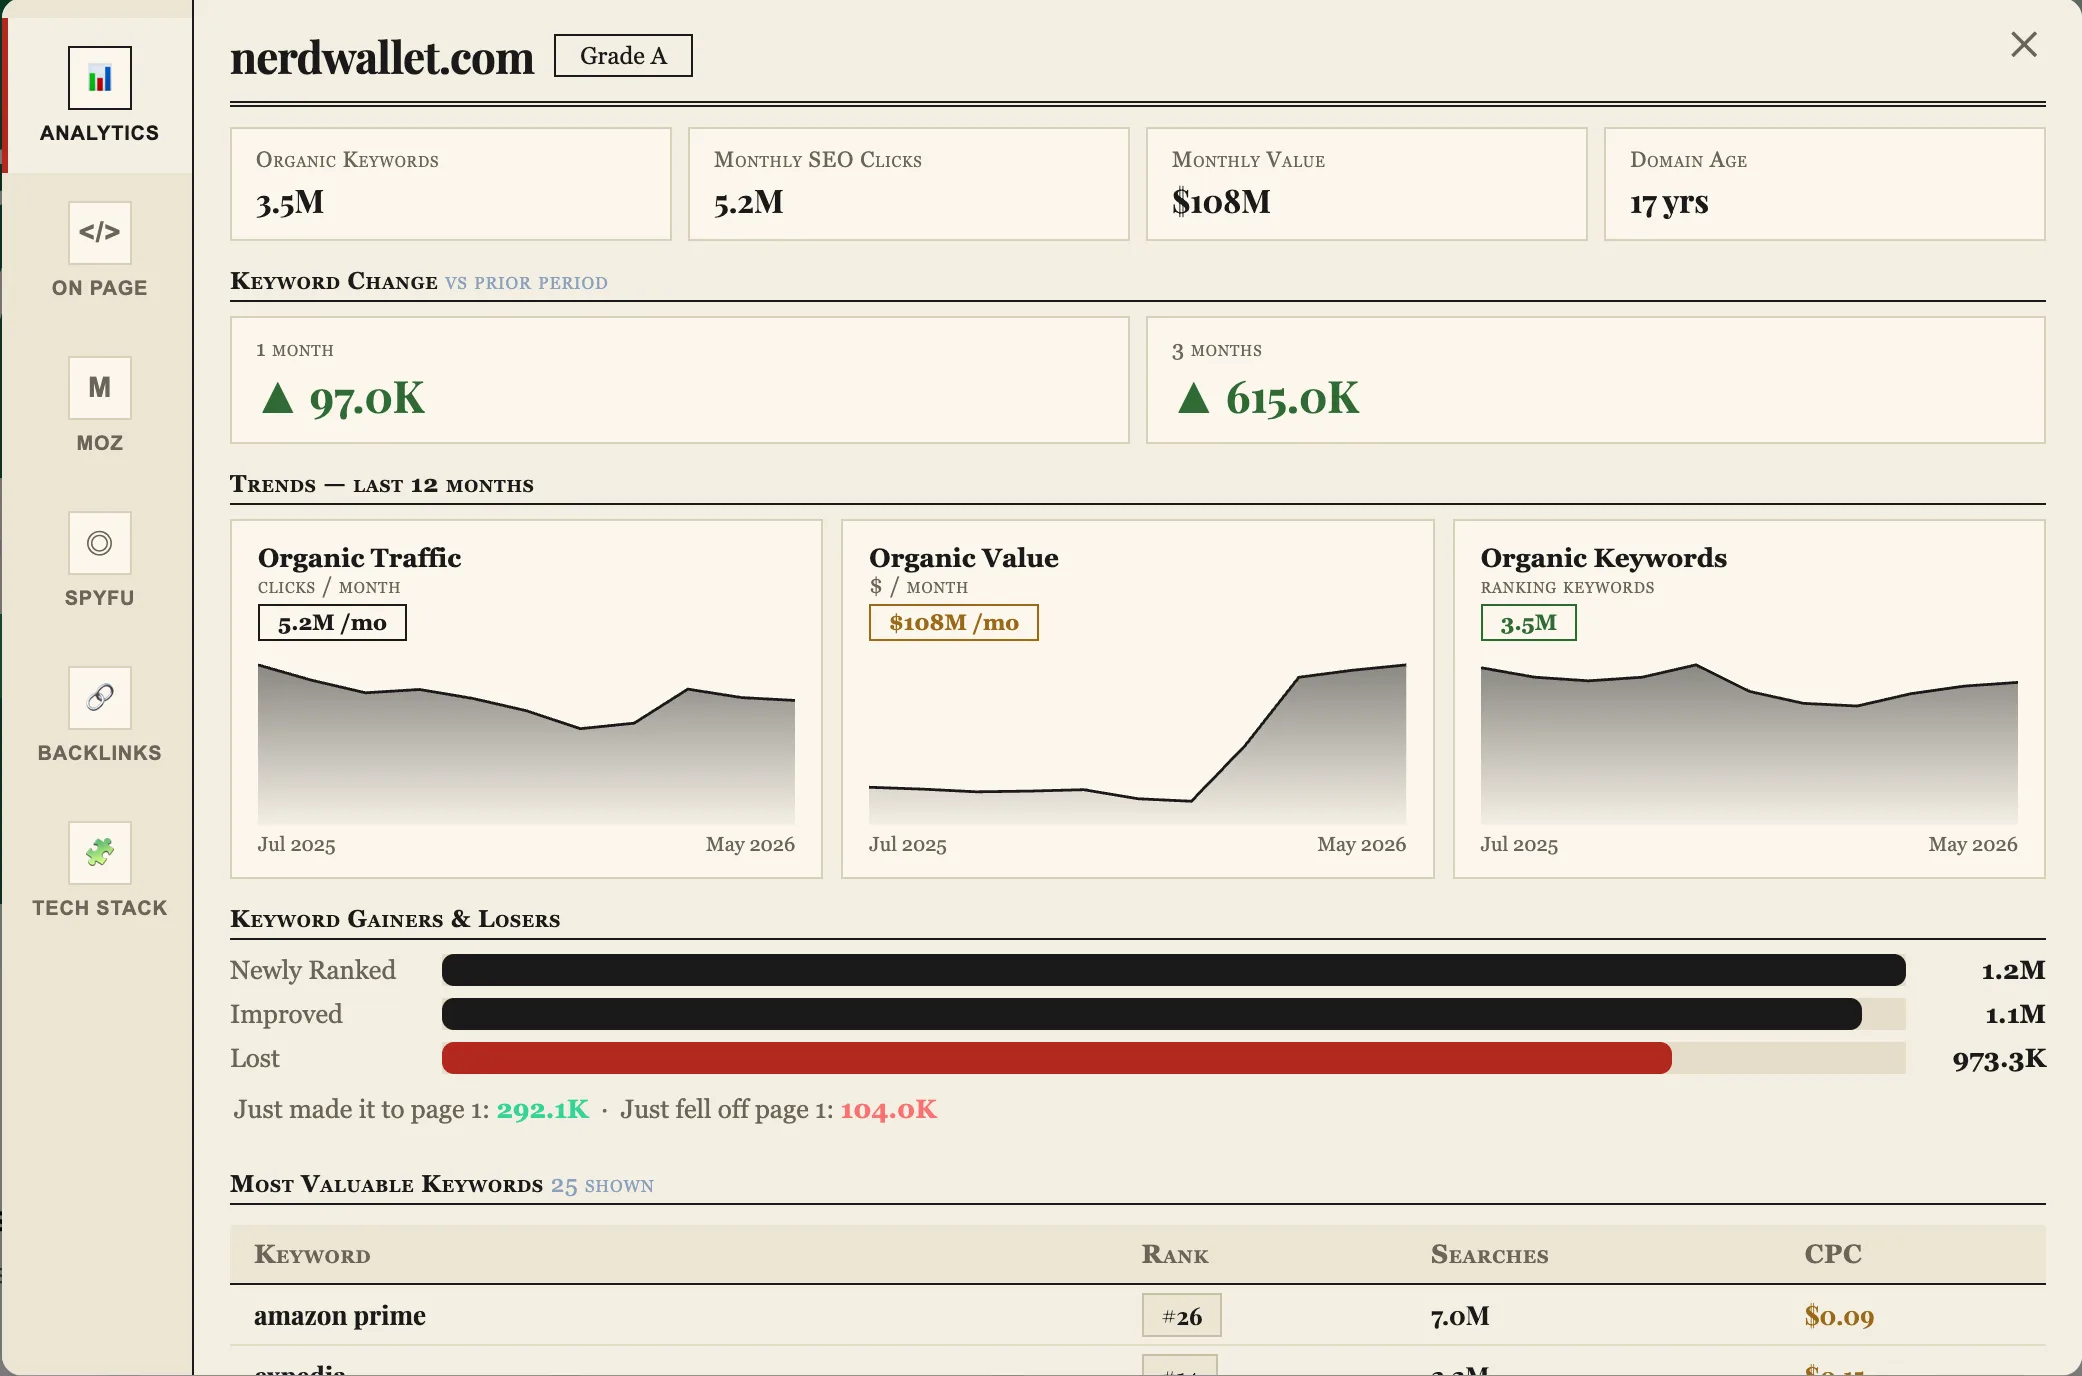
Task: Click the Improved keywords black bar
Action: click(1152, 1014)
